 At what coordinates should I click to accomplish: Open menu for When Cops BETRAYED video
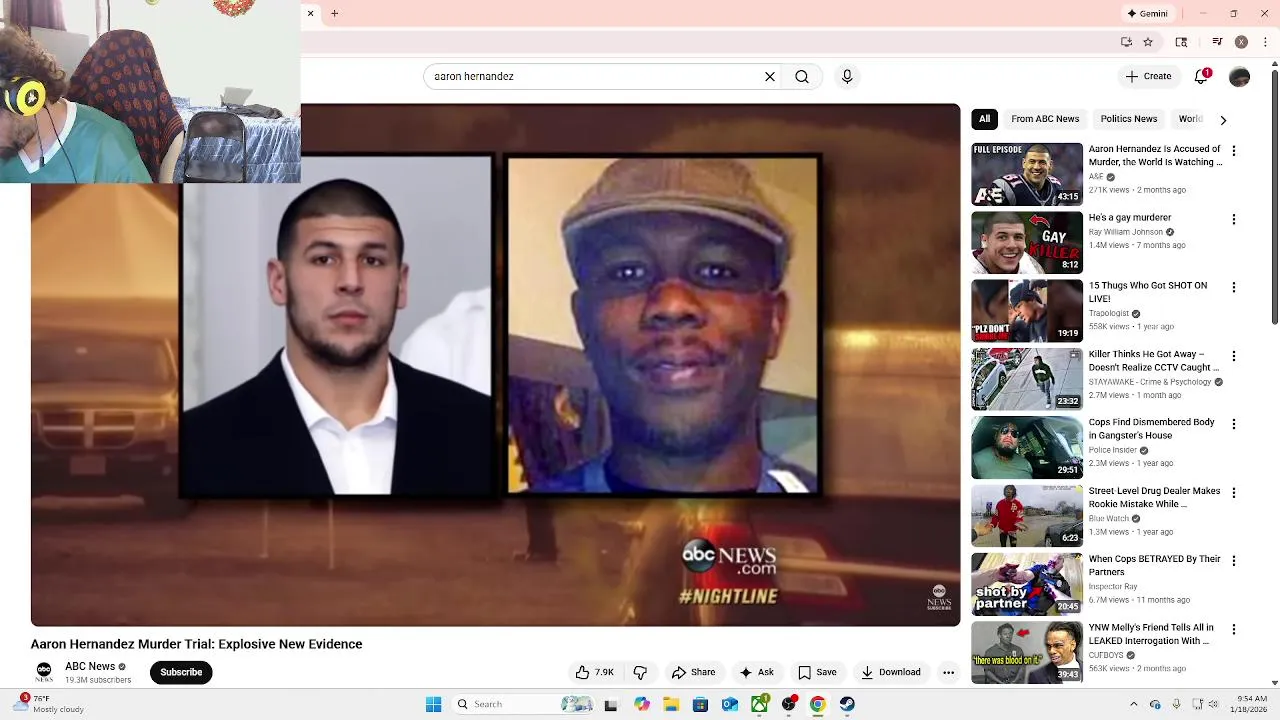(x=1234, y=561)
